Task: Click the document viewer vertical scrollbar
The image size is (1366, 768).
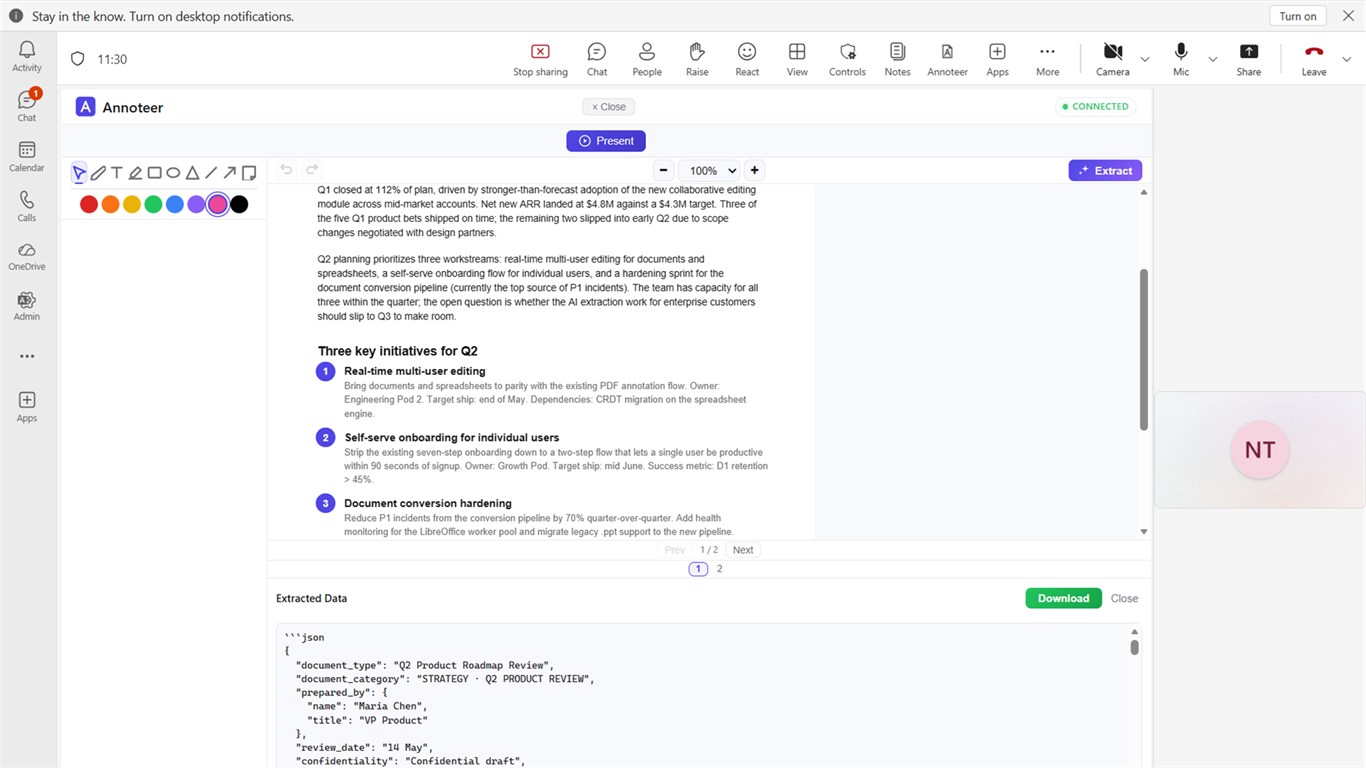Action: click(x=1144, y=350)
